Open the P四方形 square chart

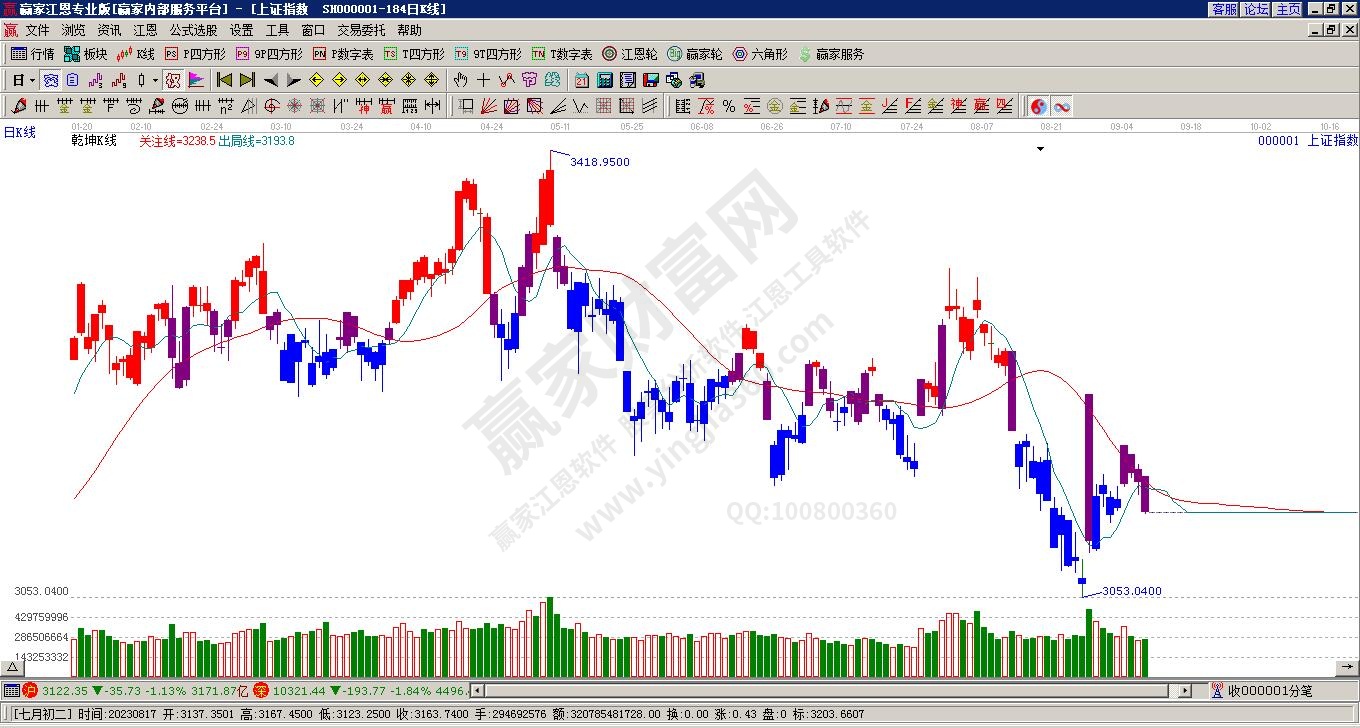pyautogui.click(x=195, y=54)
